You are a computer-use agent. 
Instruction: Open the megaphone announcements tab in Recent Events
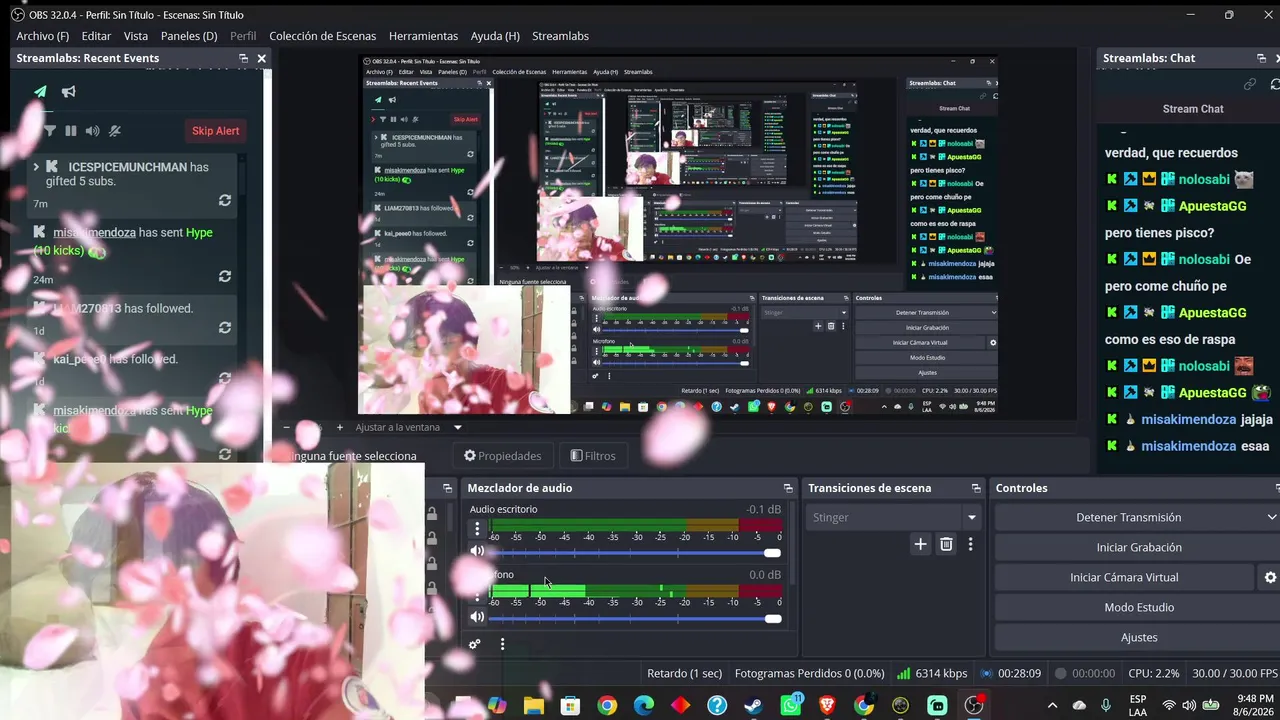click(69, 92)
